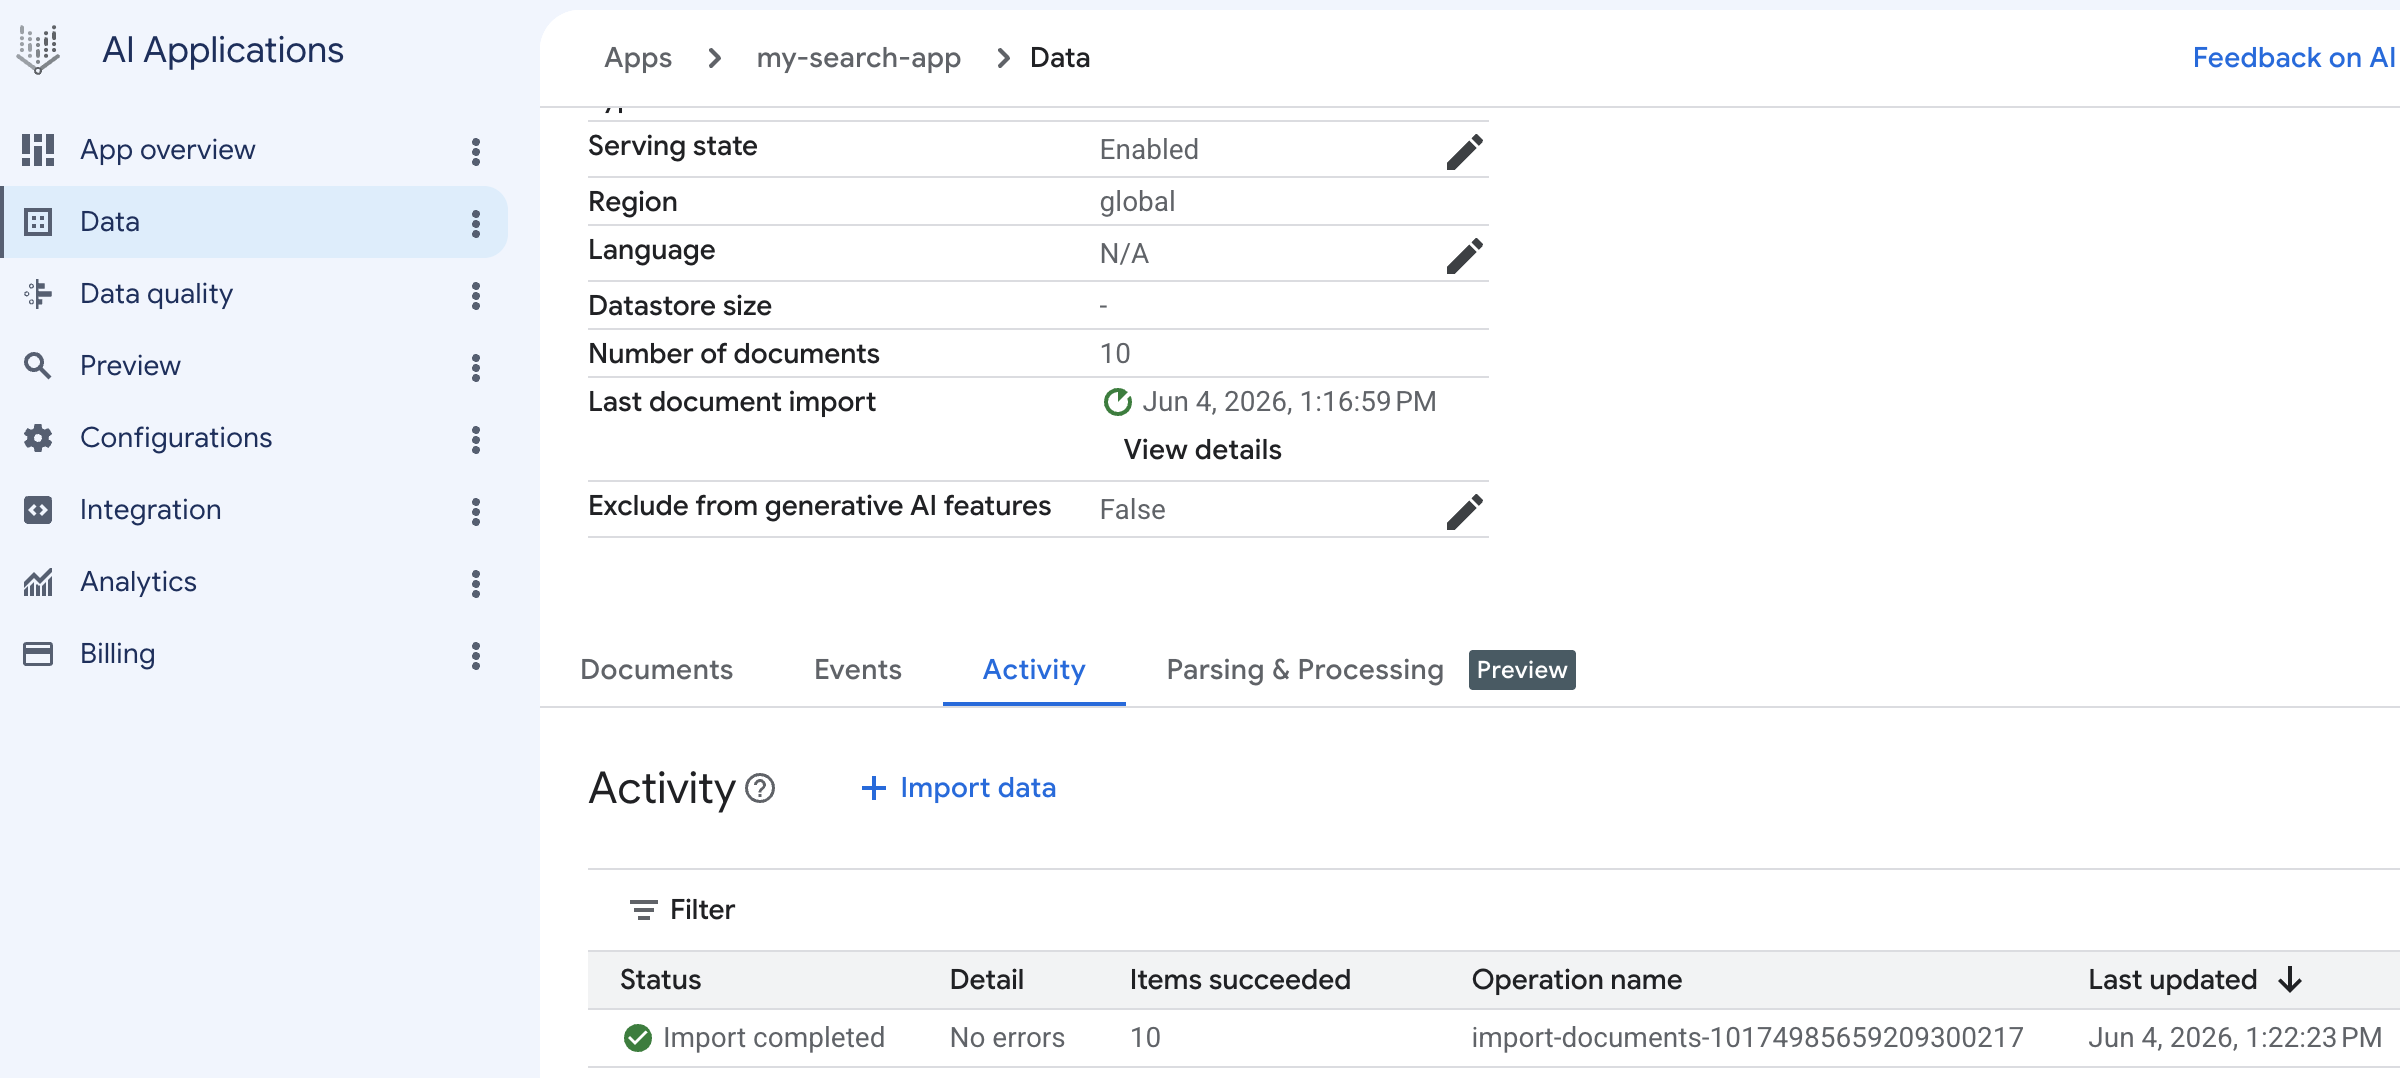The height and width of the screenshot is (1078, 2400).
Task: Click the my-search-app breadcrumb
Action: tap(858, 58)
